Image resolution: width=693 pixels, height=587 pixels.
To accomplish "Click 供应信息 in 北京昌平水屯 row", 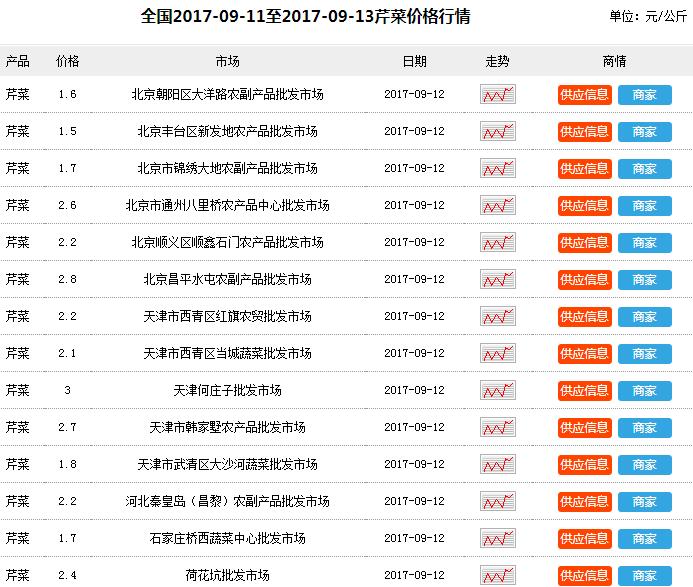I will pyautogui.click(x=584, y=280).
